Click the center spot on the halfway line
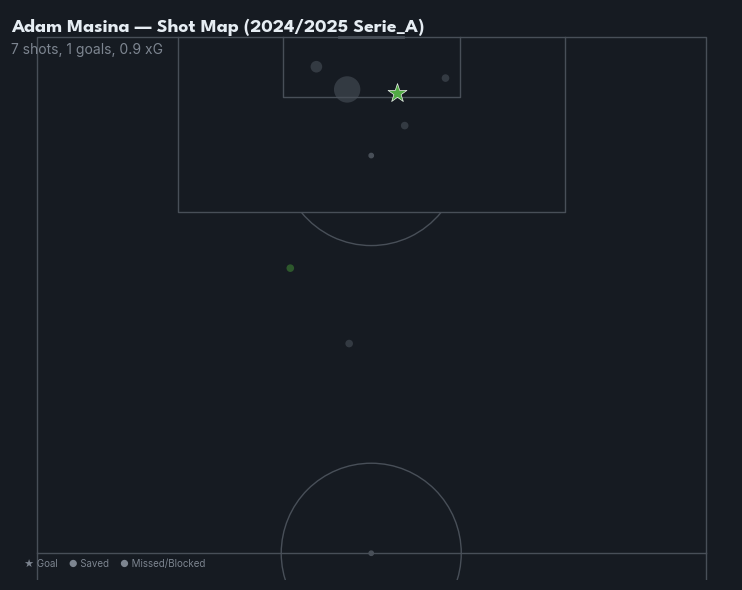The width and height of the screenshot is (742, 590). pyautogui.click(x=371, y=553)
